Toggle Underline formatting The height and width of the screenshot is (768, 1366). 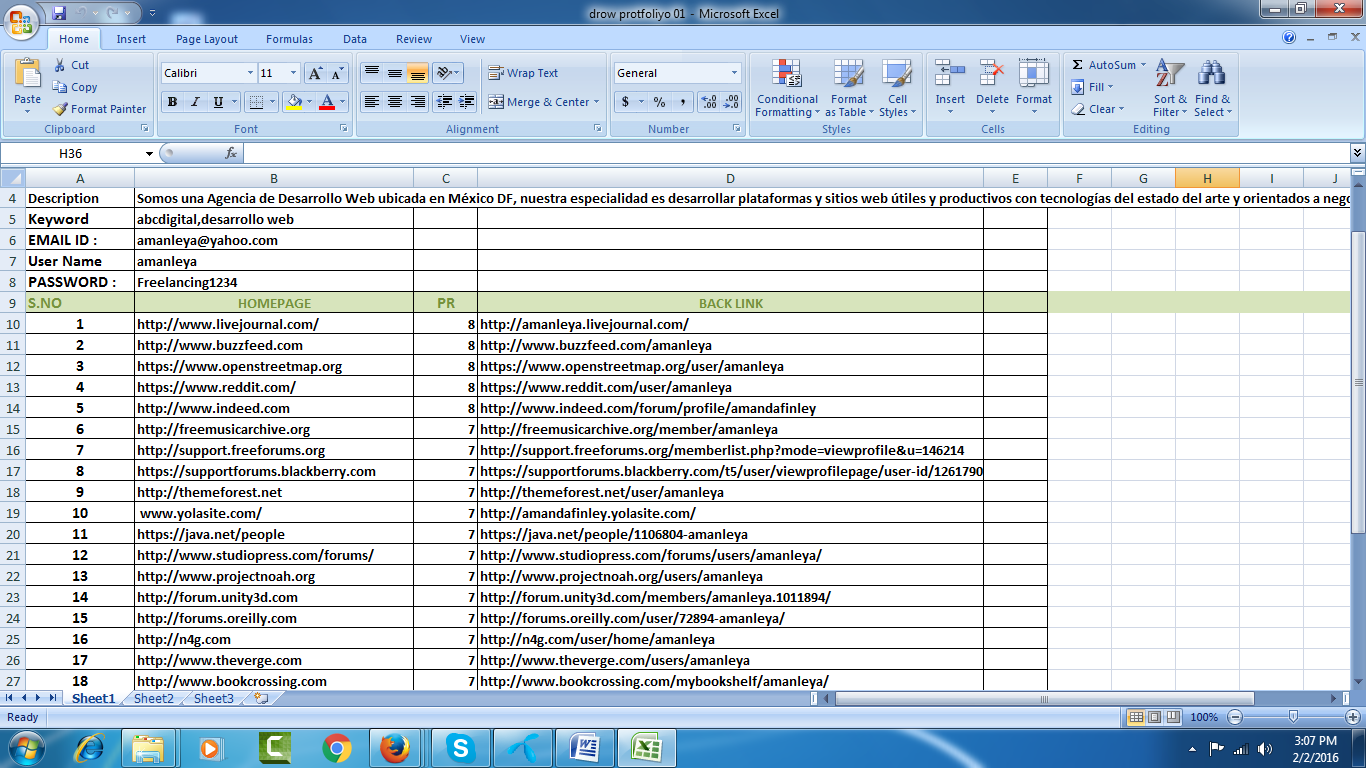point(218,102)
